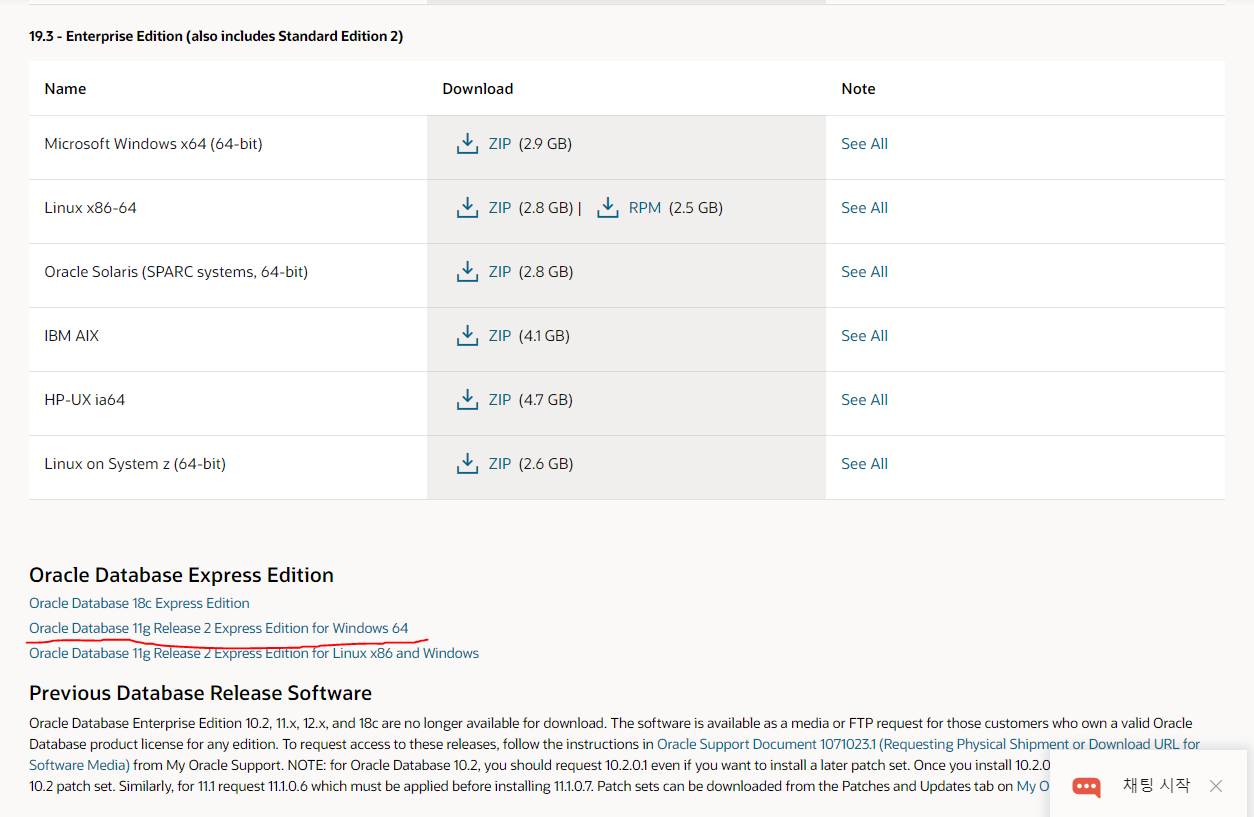Download the Linux x86-64 RPM link

pyautogui.click(x=645, y=208)
